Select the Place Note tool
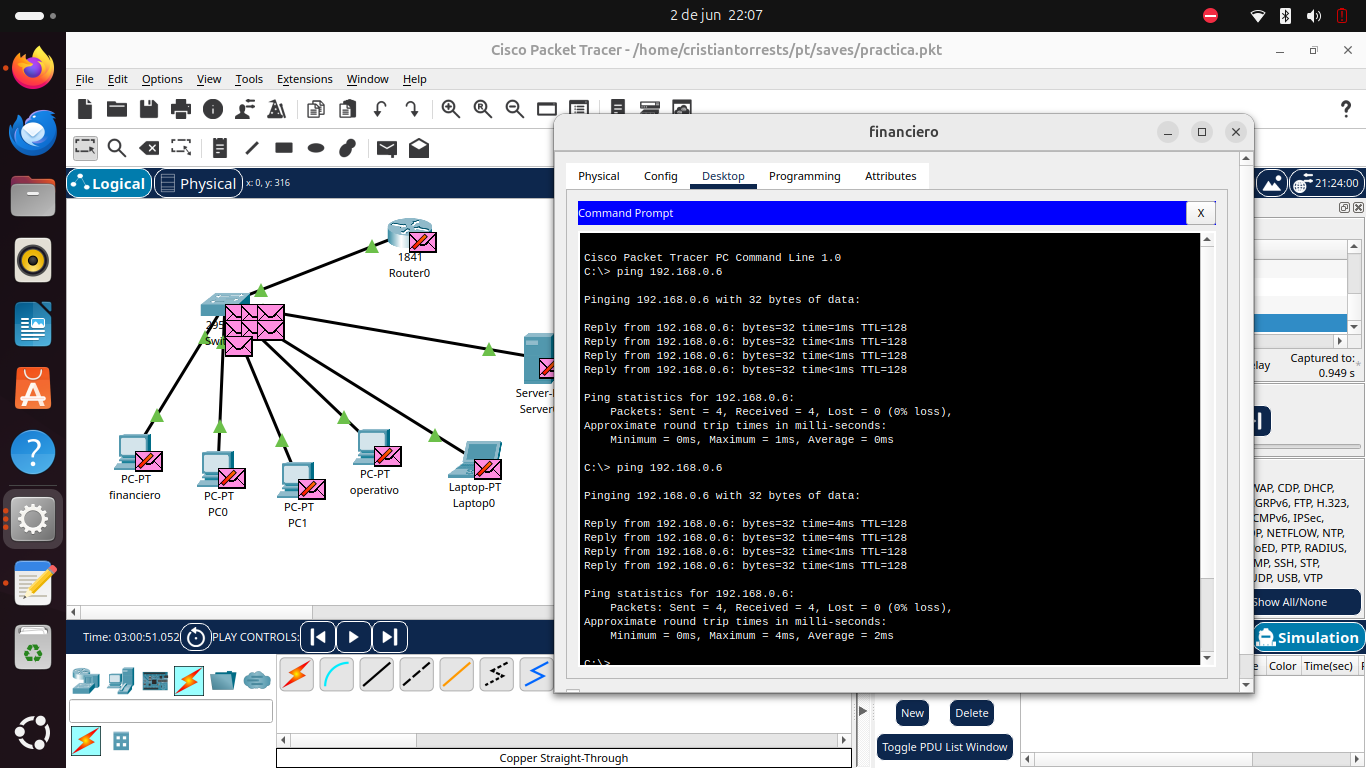Viewport: 1366px width, 768px height. point(220,148)
